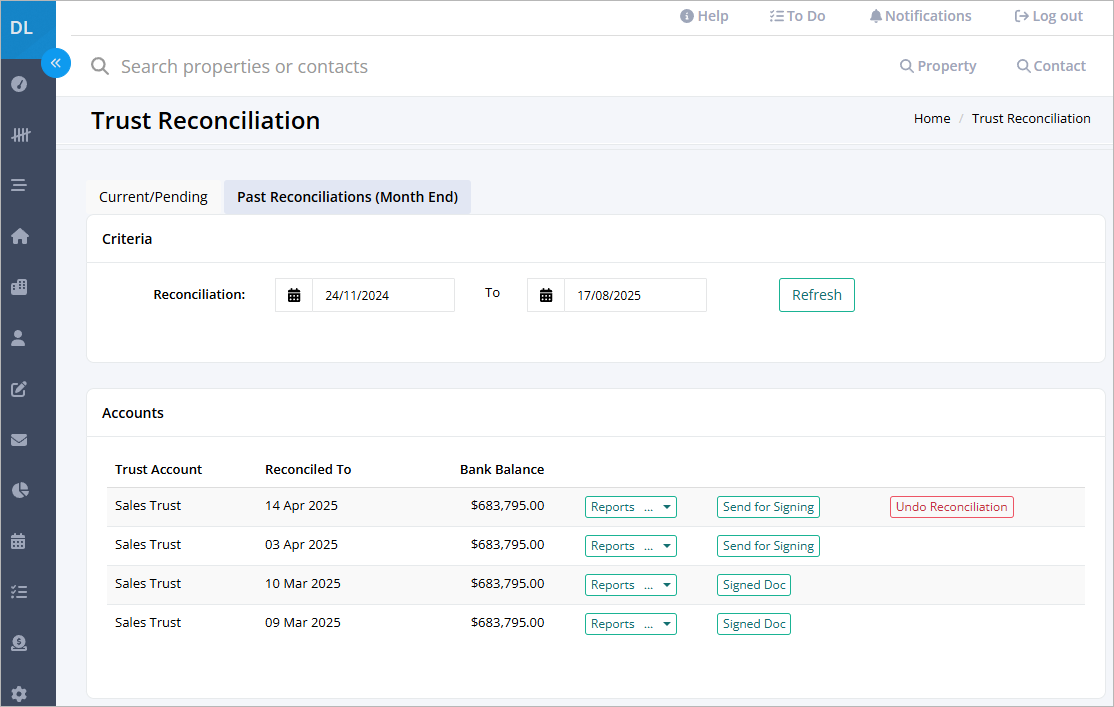1114x707 pixels.
Task: Expand Reports dropdown for 14 Apr 2025
Action: point(631,507)
